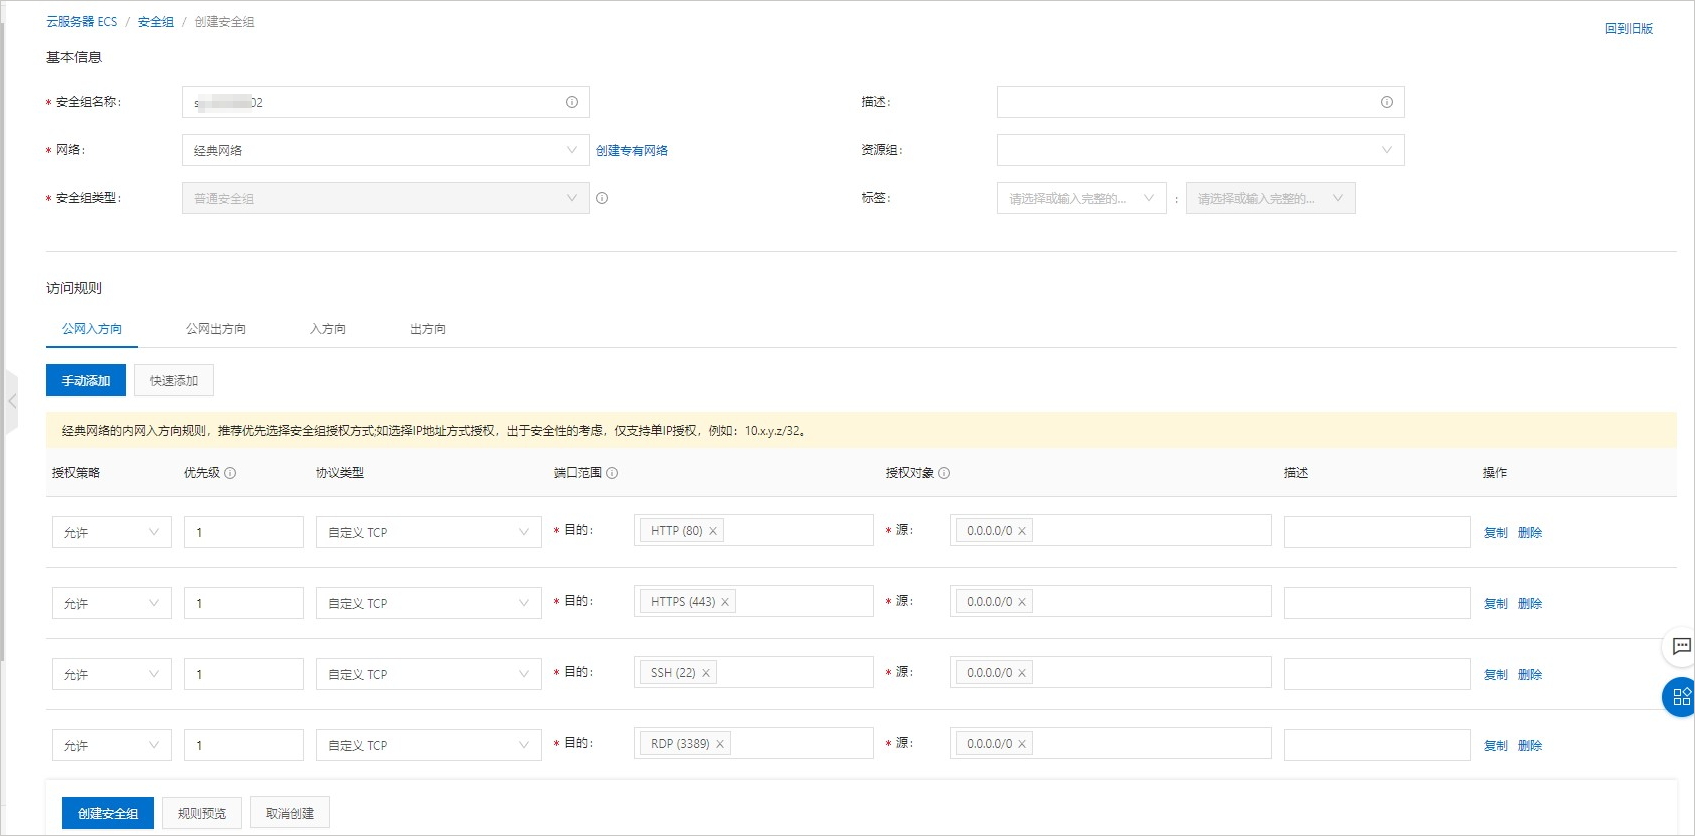The height and width of the screenshot is (836, 1695).
Task: Click info icon beside security group type
Action: pyautogui.click(x=602, y=198)
